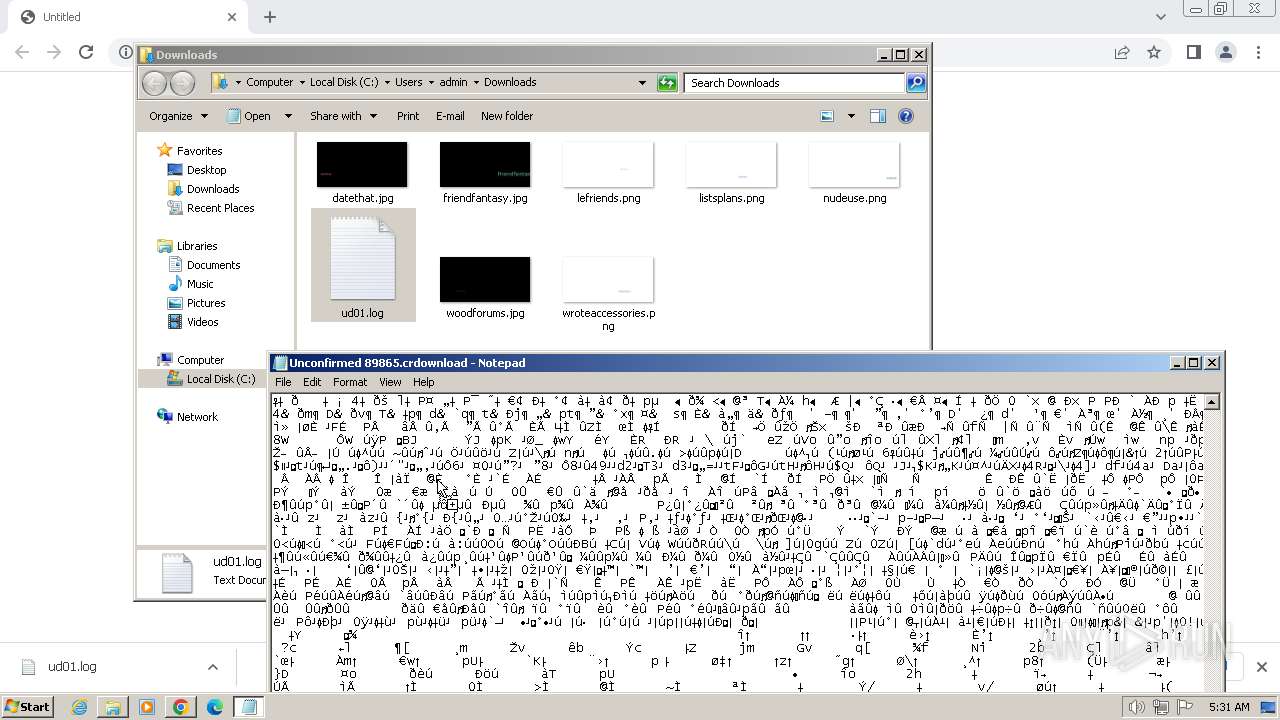Select the datethat.jpg thumbnail
Viewport: 1280px width, 720px height.
click(x=362, y=165)
